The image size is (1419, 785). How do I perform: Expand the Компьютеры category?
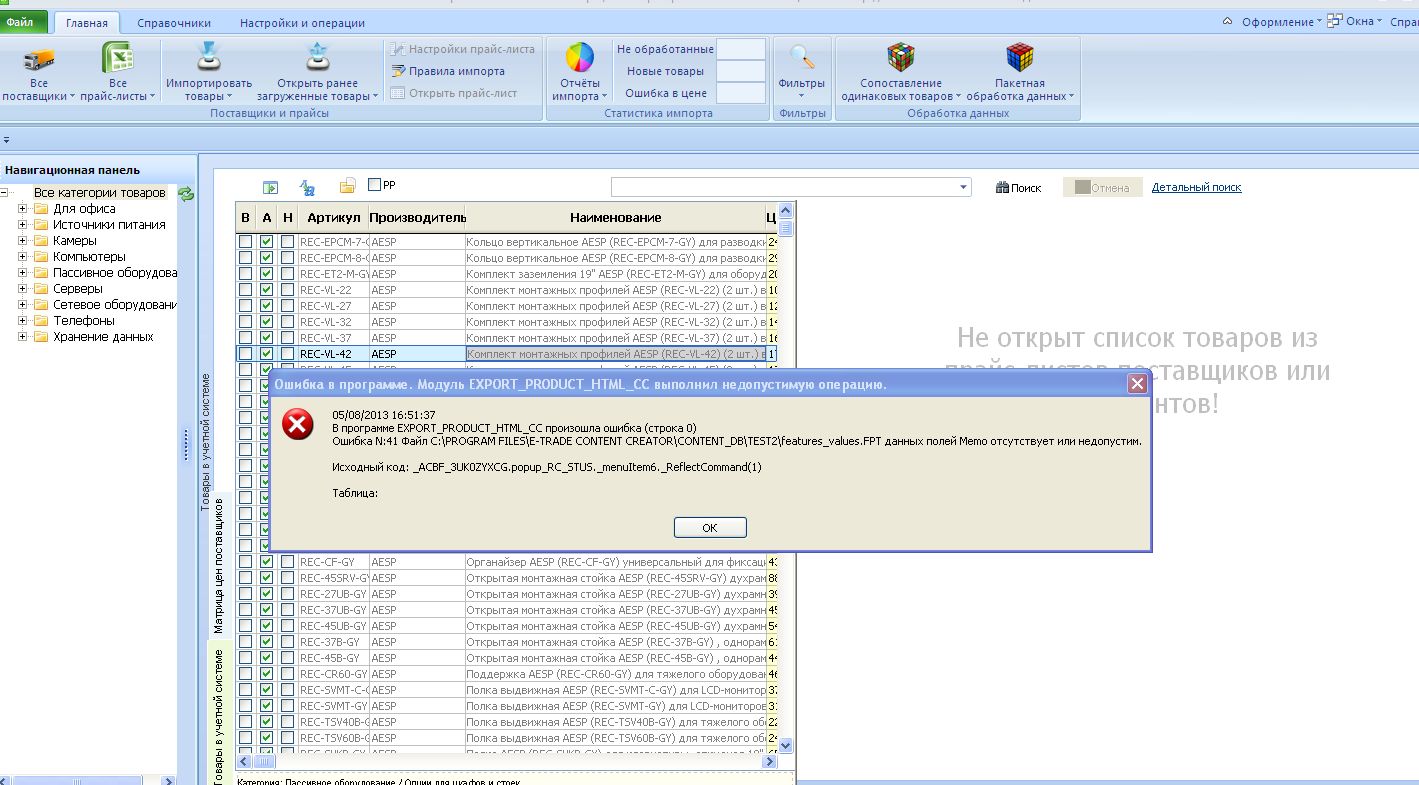click(x=23, y=257)
